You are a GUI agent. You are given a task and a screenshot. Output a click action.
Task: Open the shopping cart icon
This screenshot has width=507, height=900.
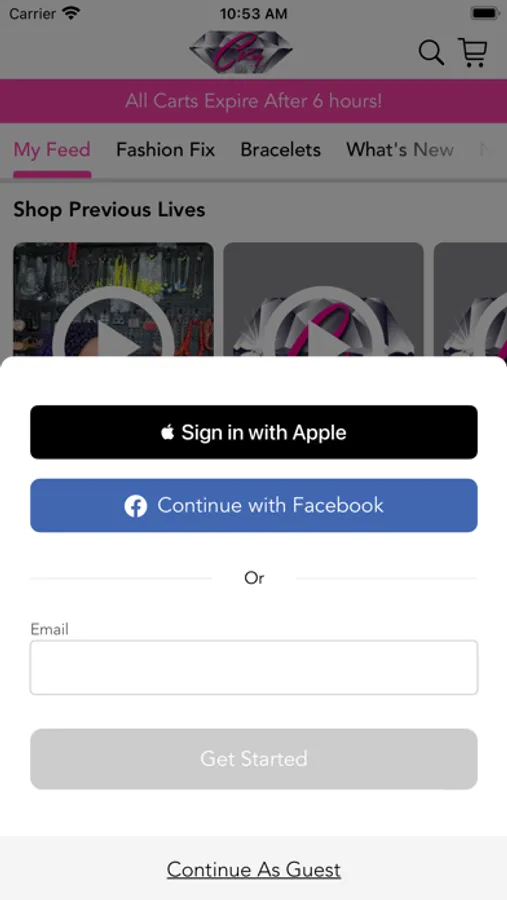[x=473, y=52]
